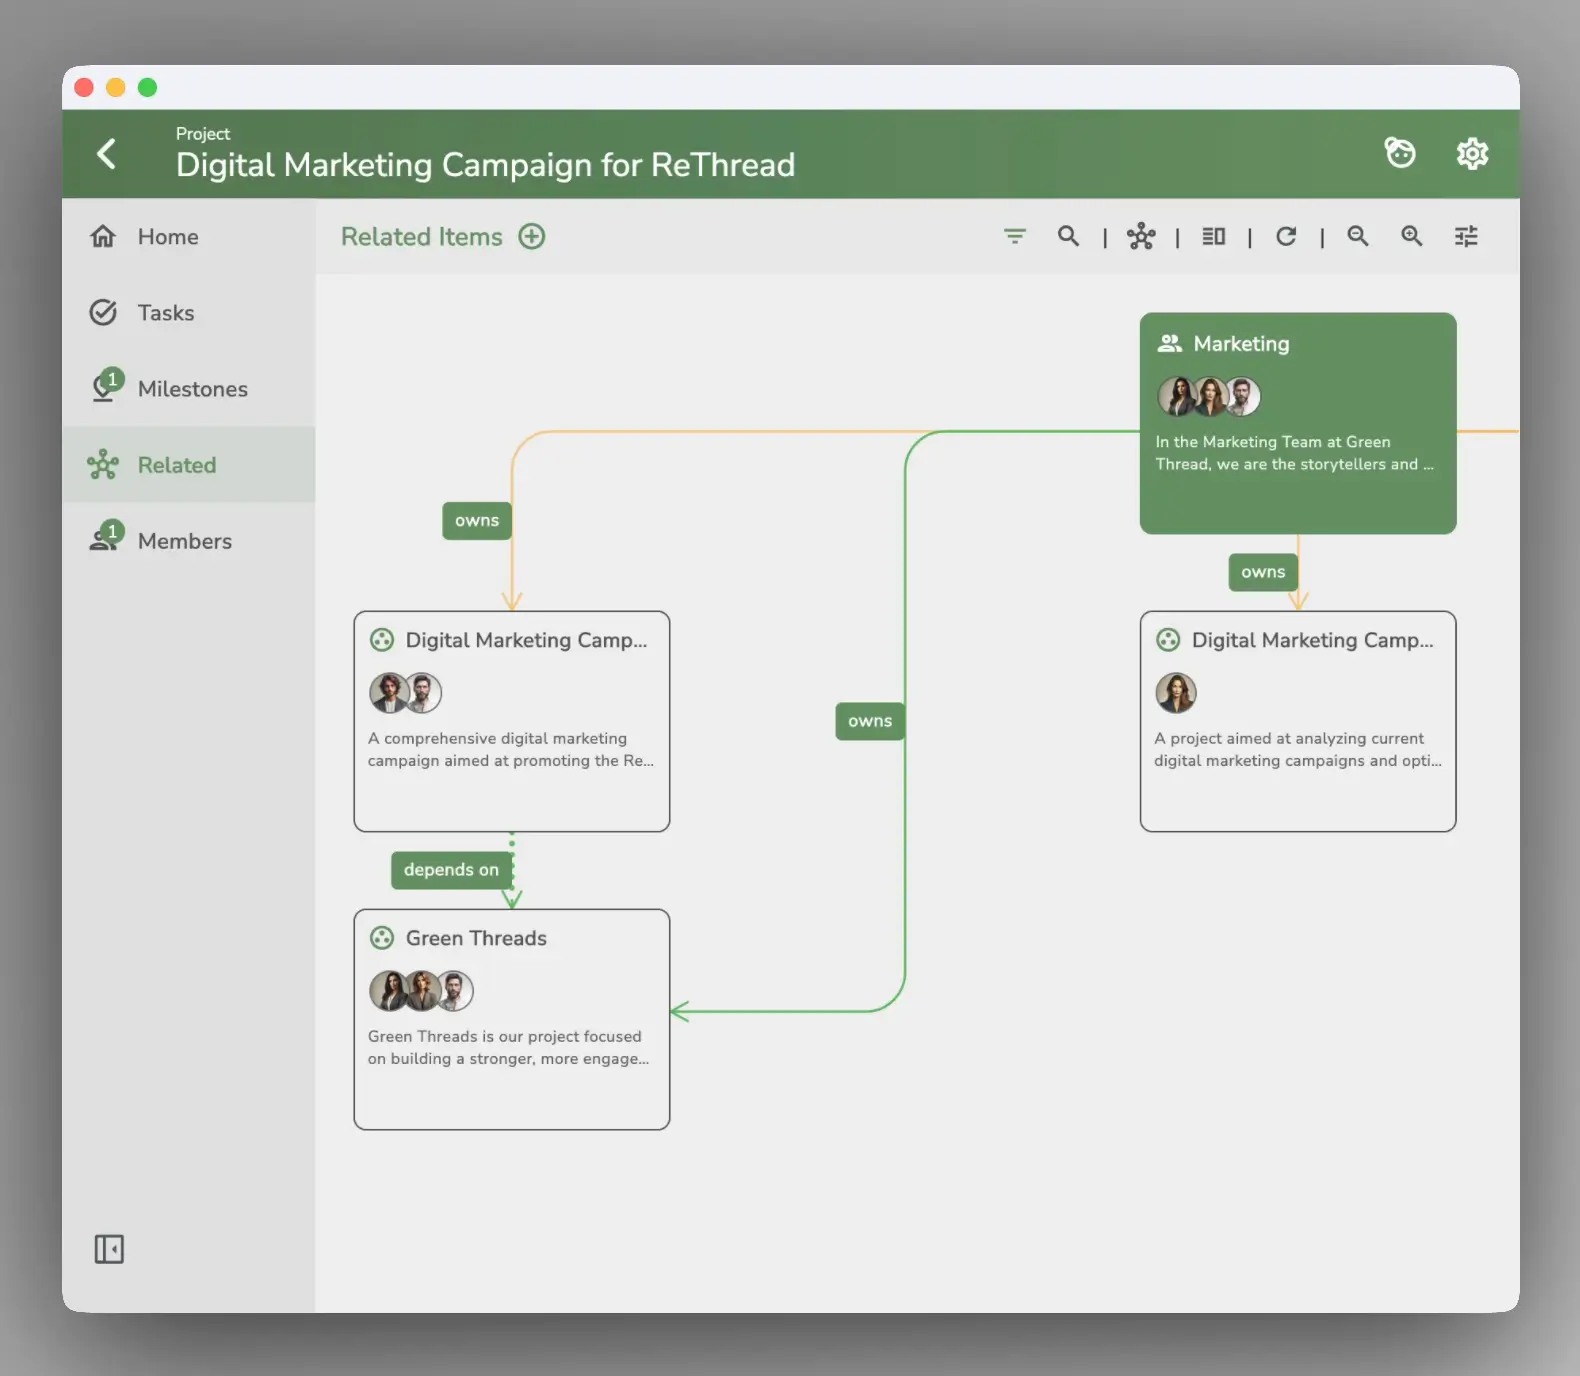The height and width of the screenshot is (1376, 1580).
Task: Open the Marketing team card
Action: [1298, 423]
